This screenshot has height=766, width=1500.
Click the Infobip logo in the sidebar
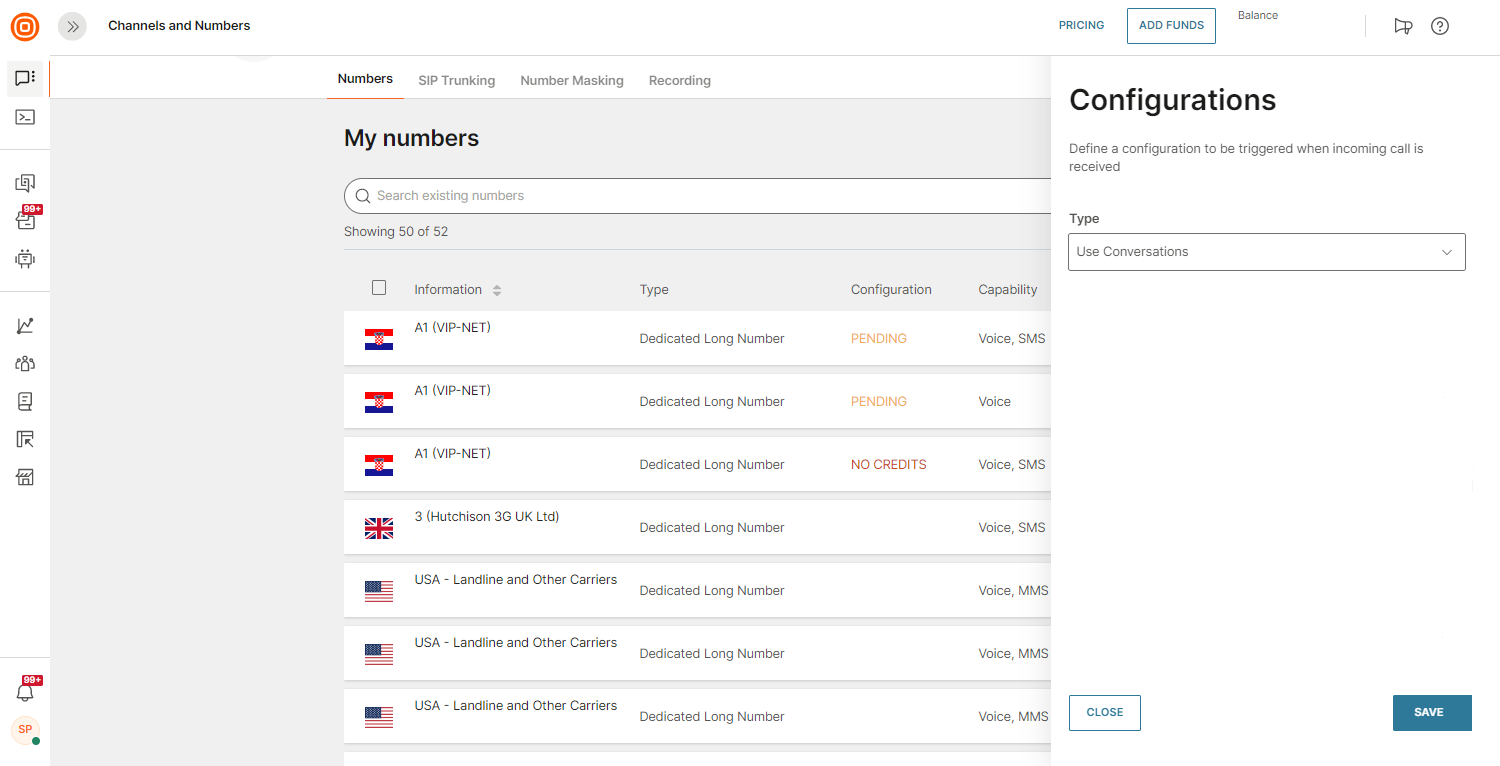pos(25,26)
